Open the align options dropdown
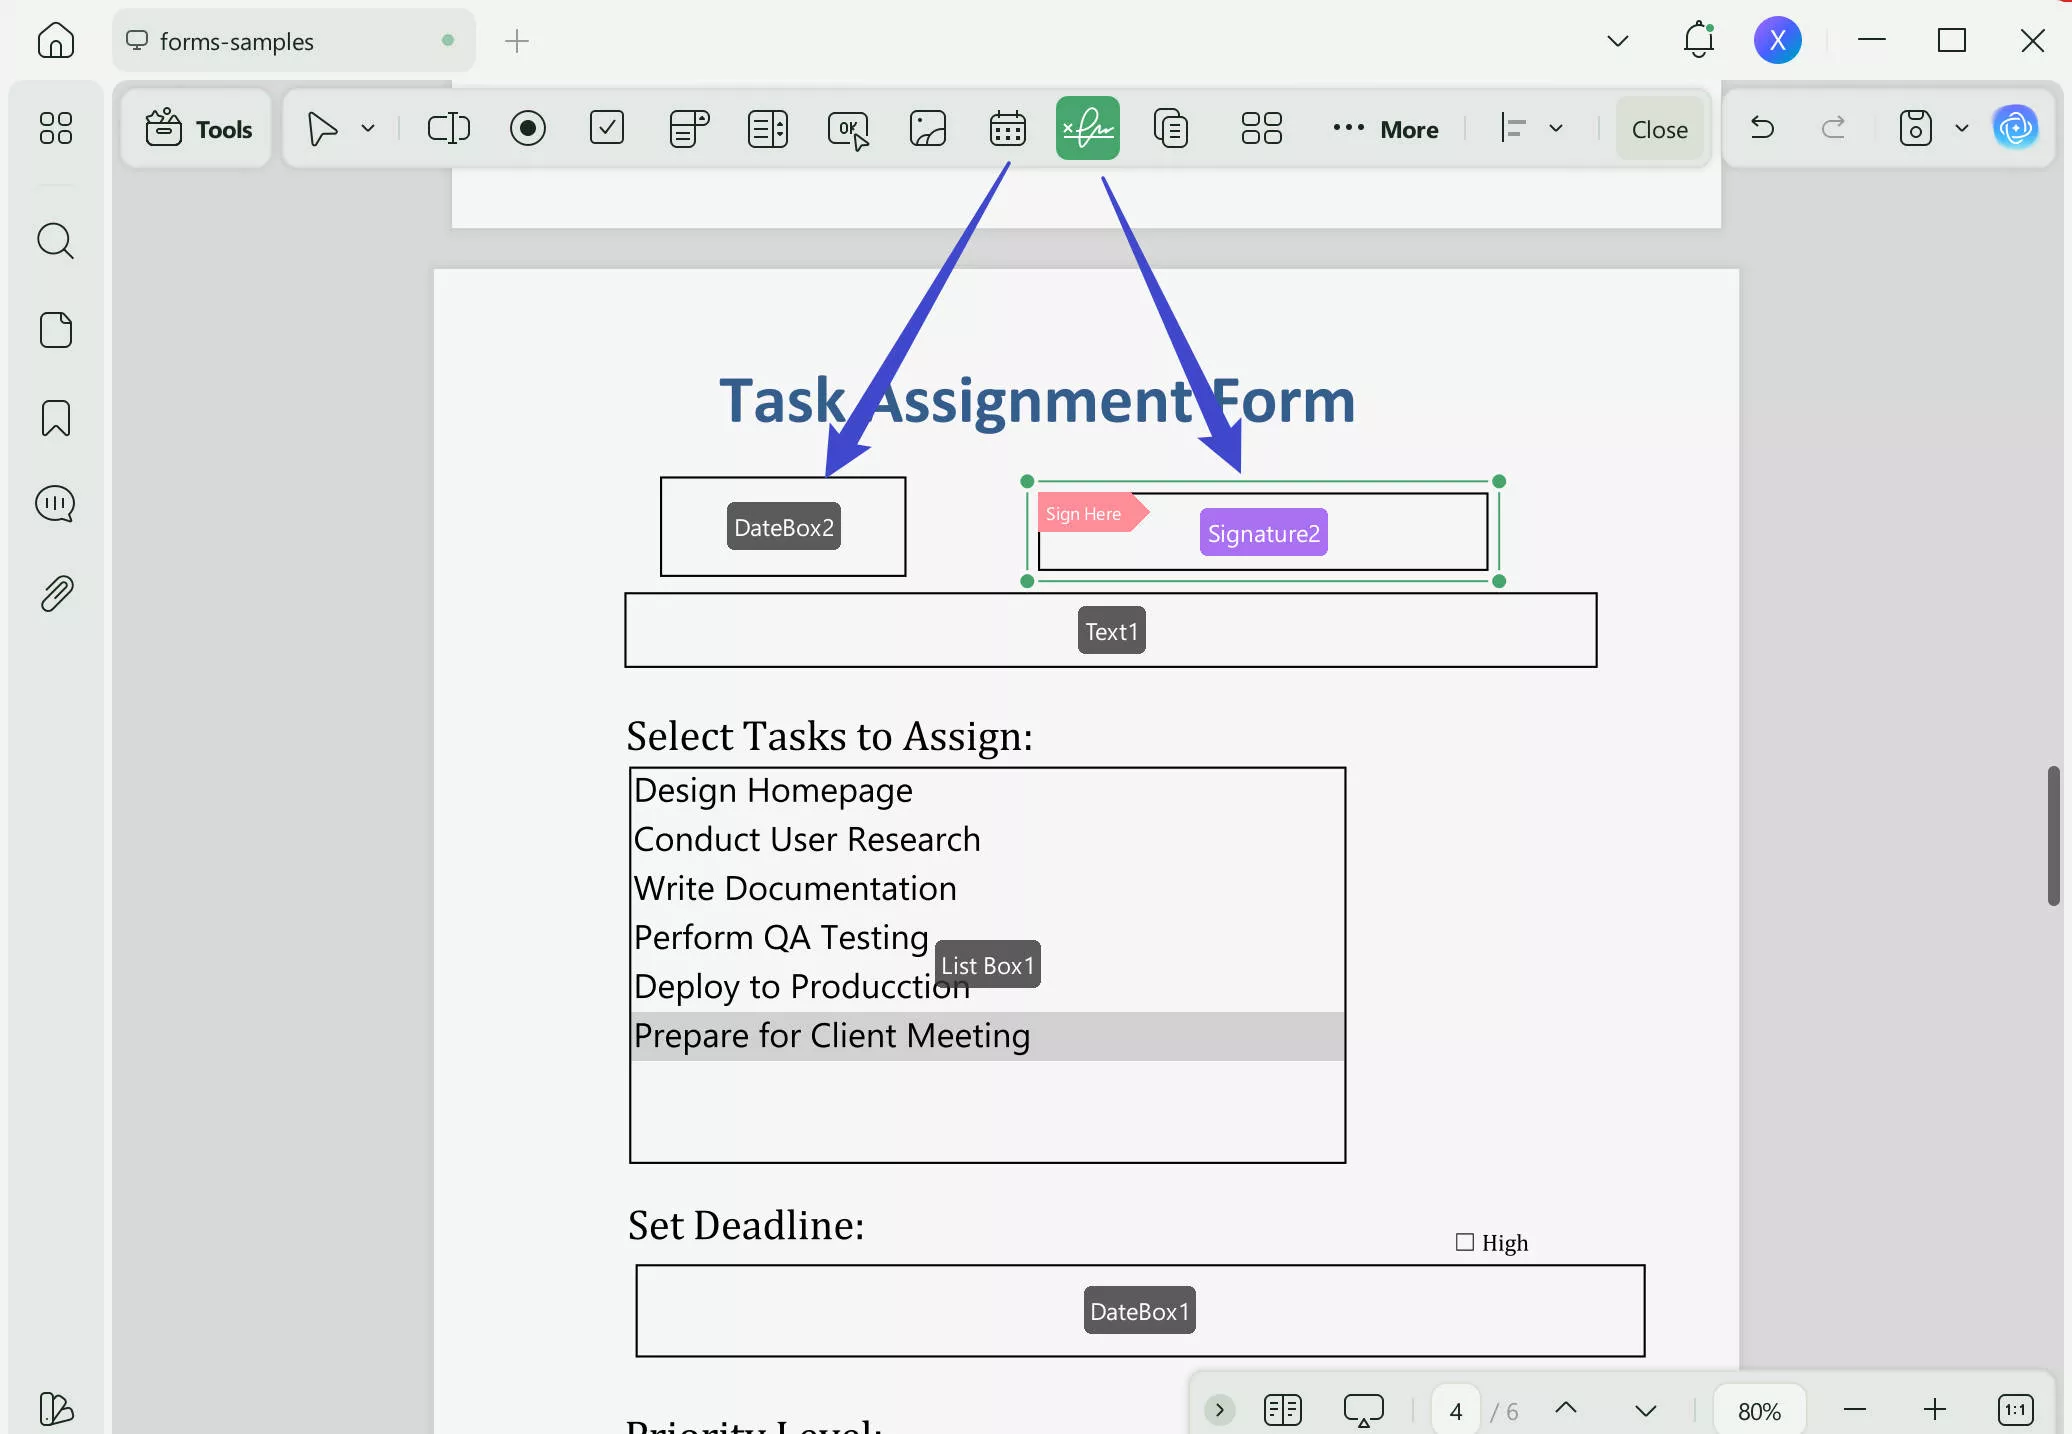Image resolution: width=2072 pixels, height=1434 pixels. [1555, 129]
